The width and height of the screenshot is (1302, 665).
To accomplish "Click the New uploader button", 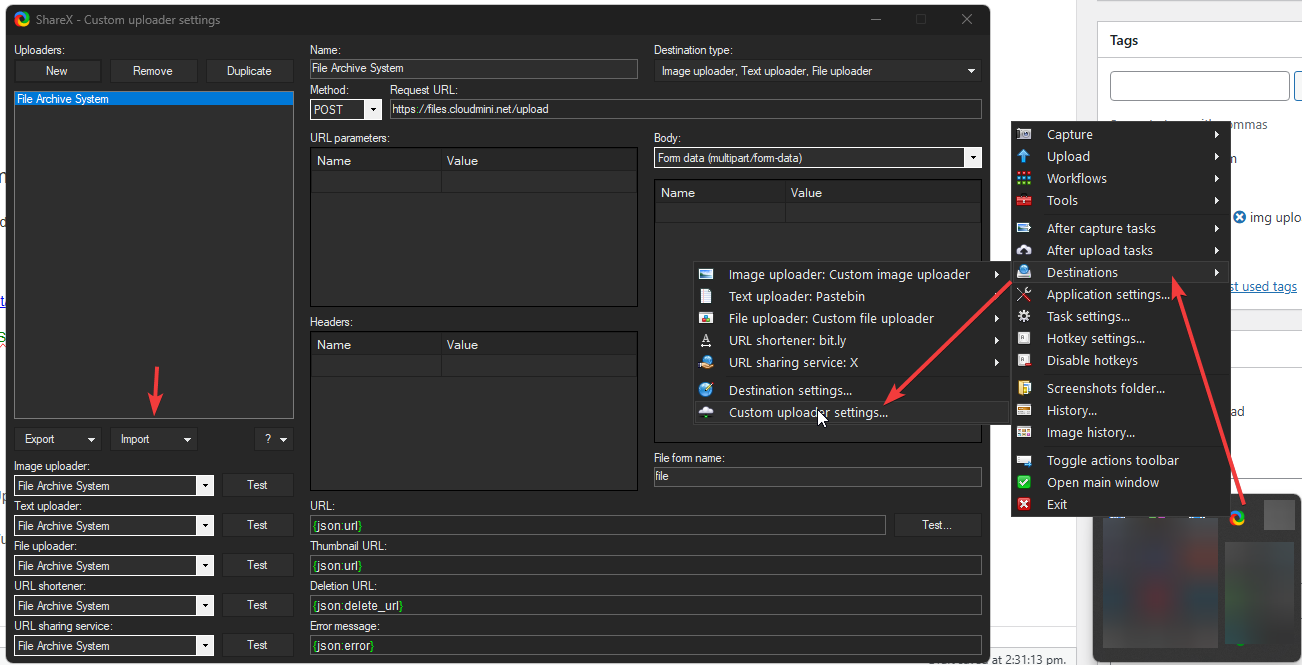I will (57, 71).
